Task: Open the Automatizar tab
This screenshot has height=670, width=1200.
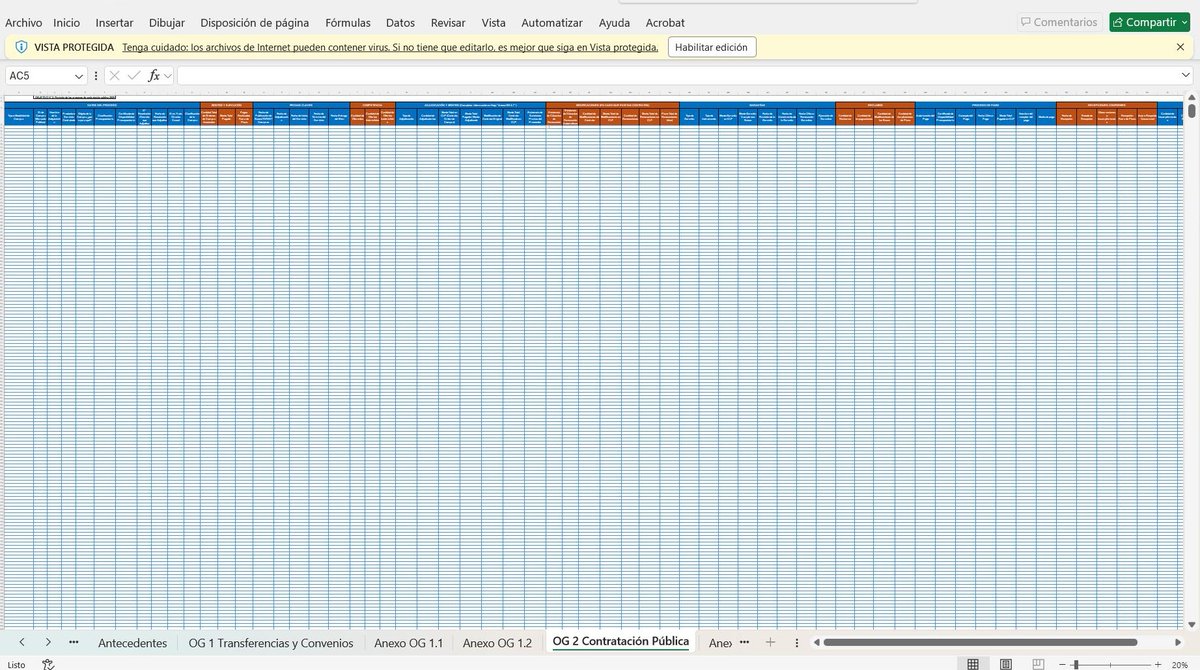Action: [x=552, y=22]
